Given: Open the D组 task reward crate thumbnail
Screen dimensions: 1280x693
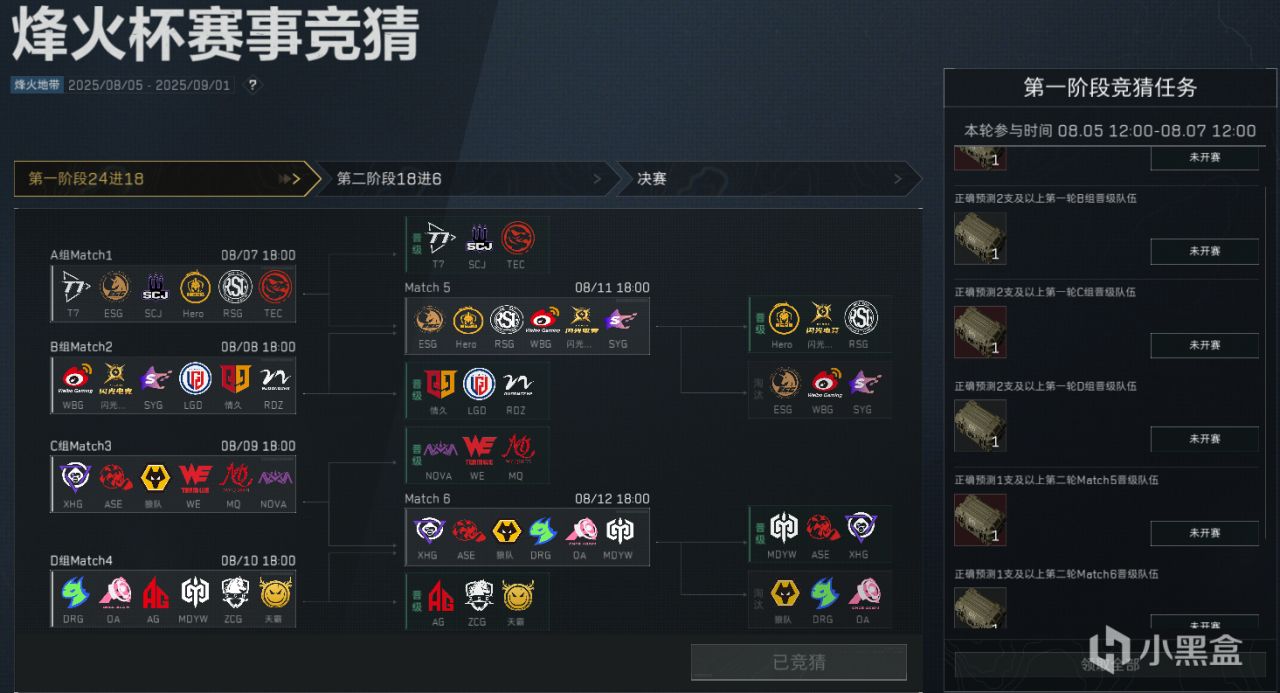Looking at the screenshot, I should click(x=980, y=426).
